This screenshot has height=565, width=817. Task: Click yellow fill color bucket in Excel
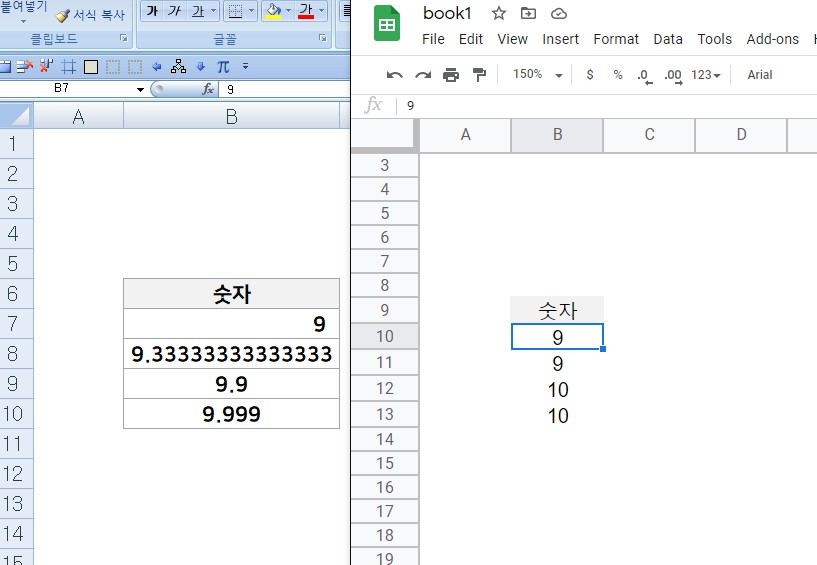pyautogui.click(x=273, y=11)
